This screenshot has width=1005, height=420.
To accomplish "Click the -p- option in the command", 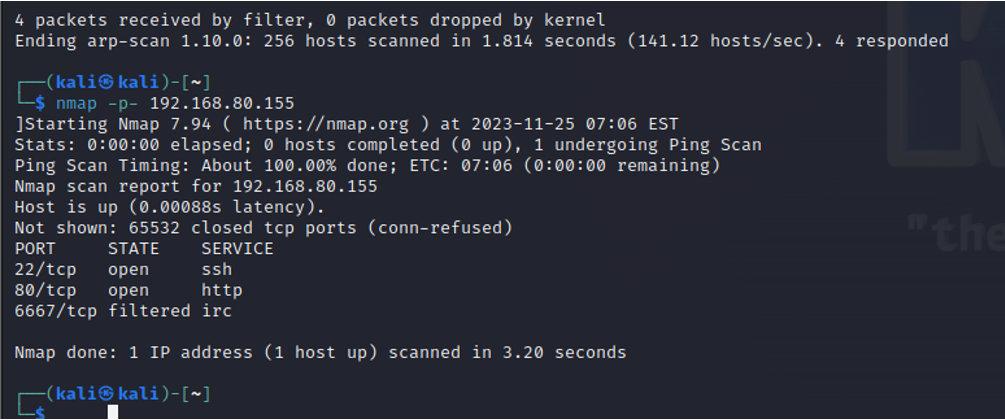I will 124,104.
